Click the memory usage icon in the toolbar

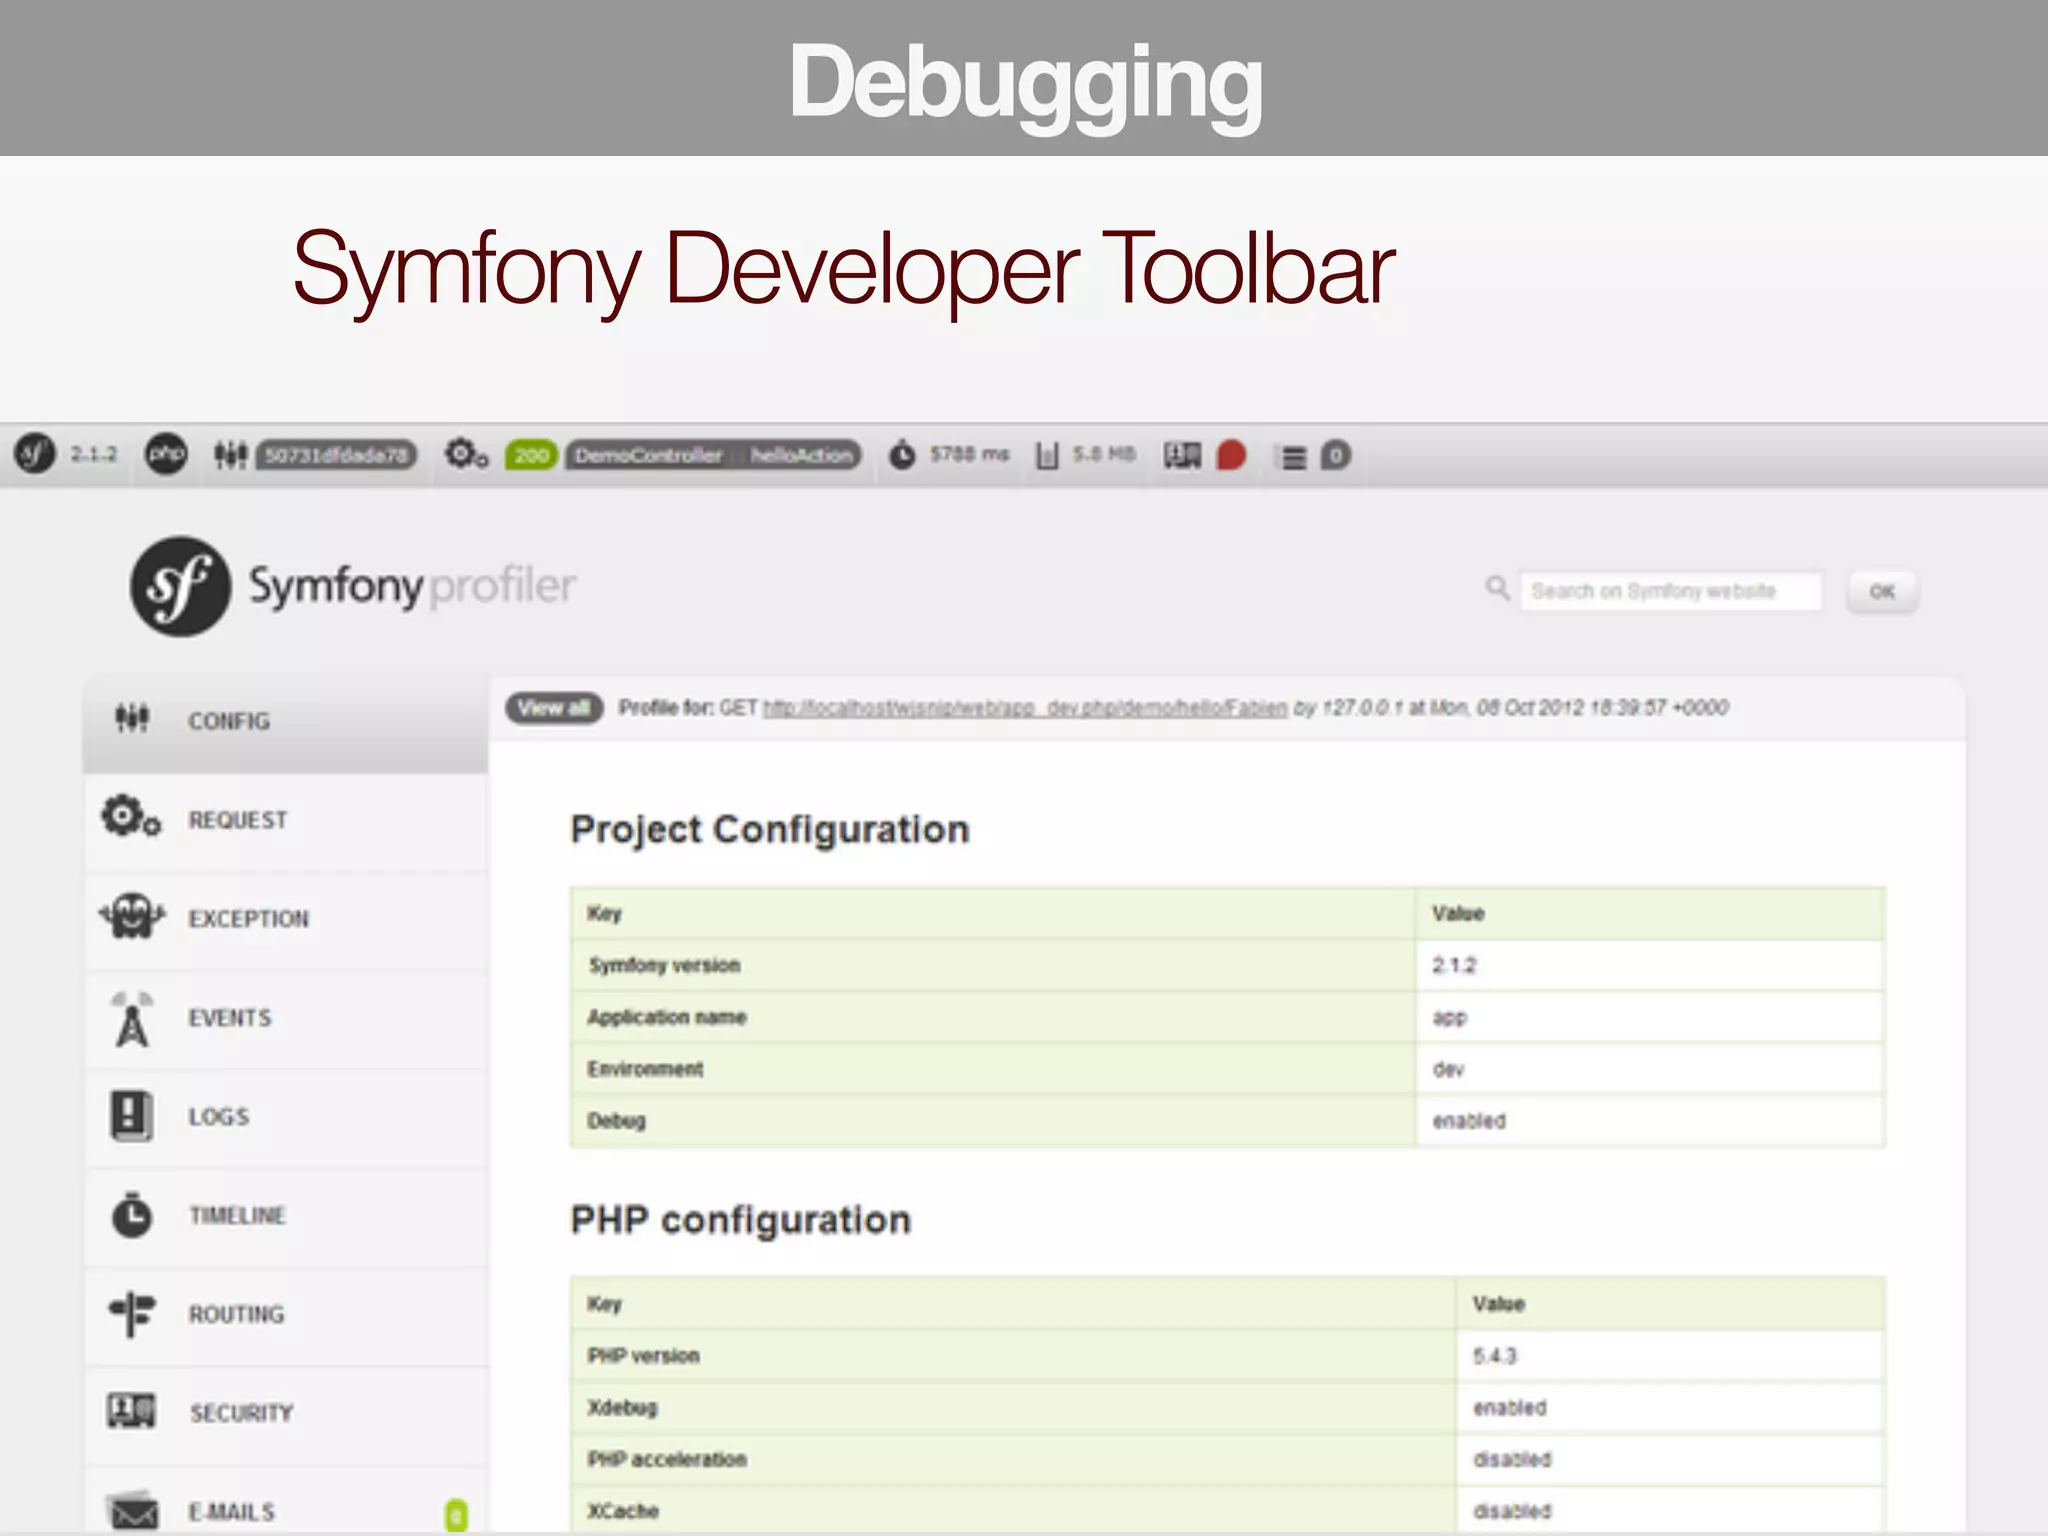point(1047,456)
